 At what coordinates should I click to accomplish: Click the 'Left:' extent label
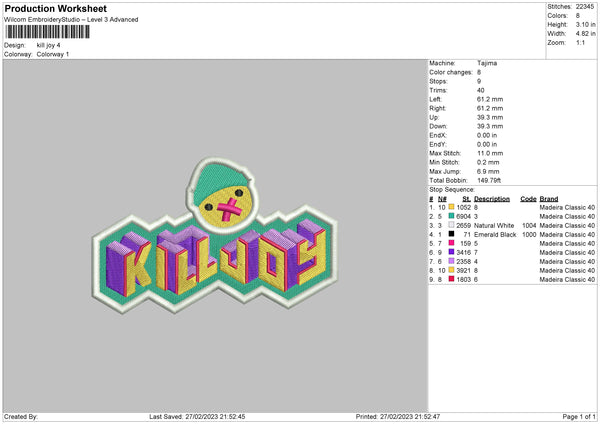[x=435, y=99]
